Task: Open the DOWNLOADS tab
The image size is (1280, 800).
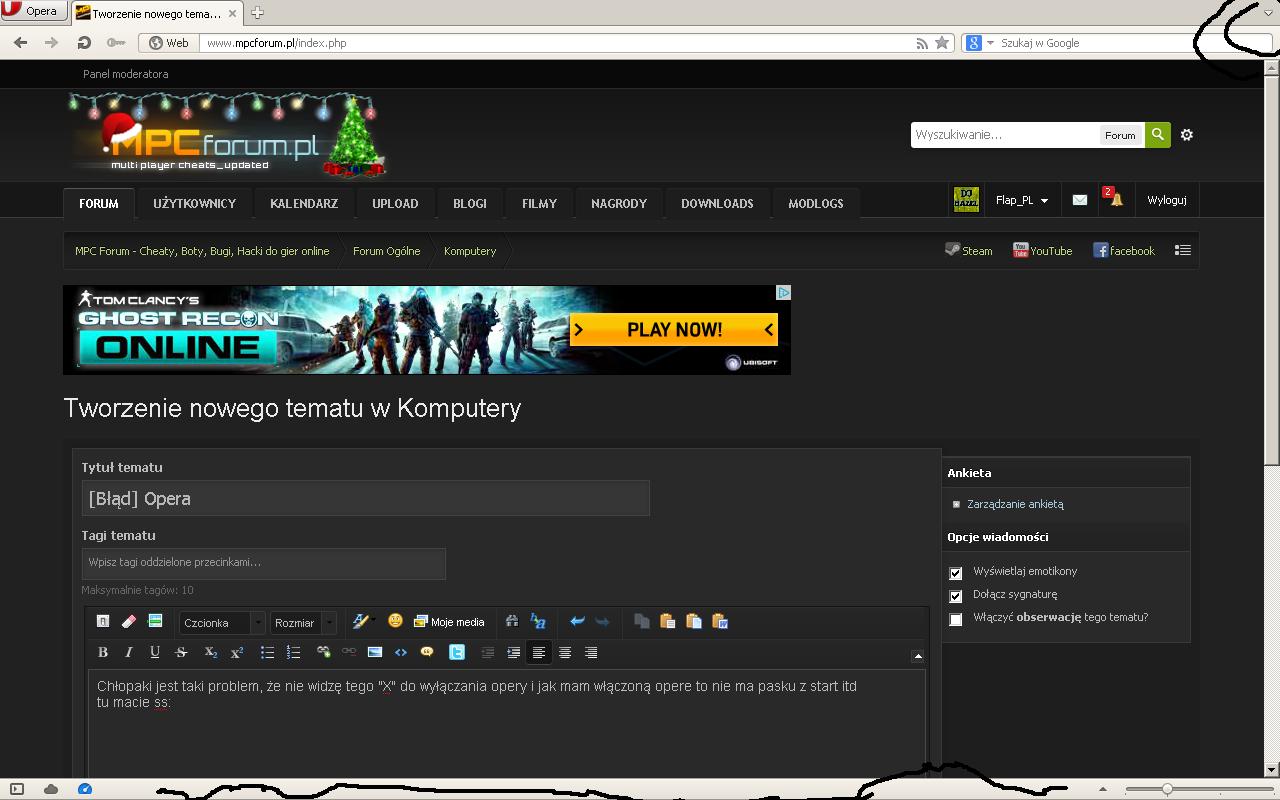Action: (x=717, y=203)
